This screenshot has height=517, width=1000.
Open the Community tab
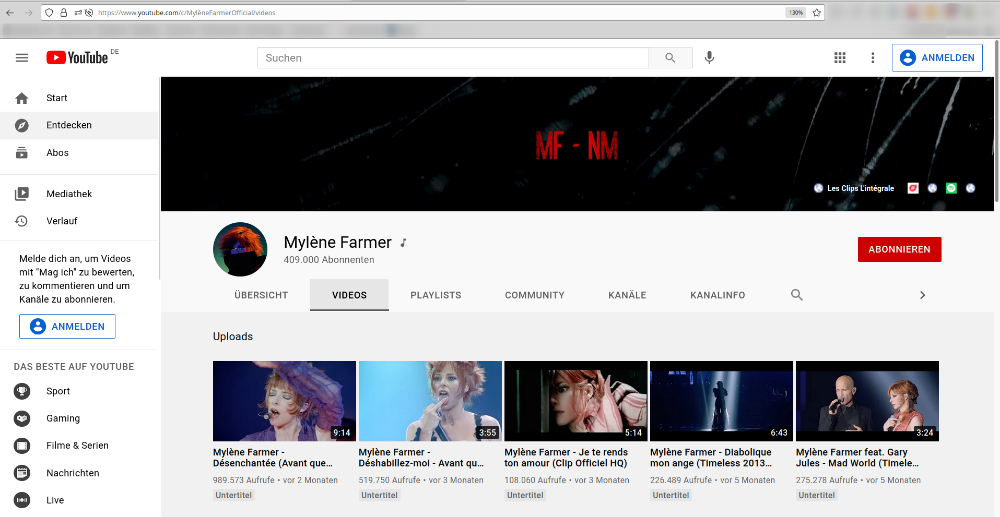[534, 295]
